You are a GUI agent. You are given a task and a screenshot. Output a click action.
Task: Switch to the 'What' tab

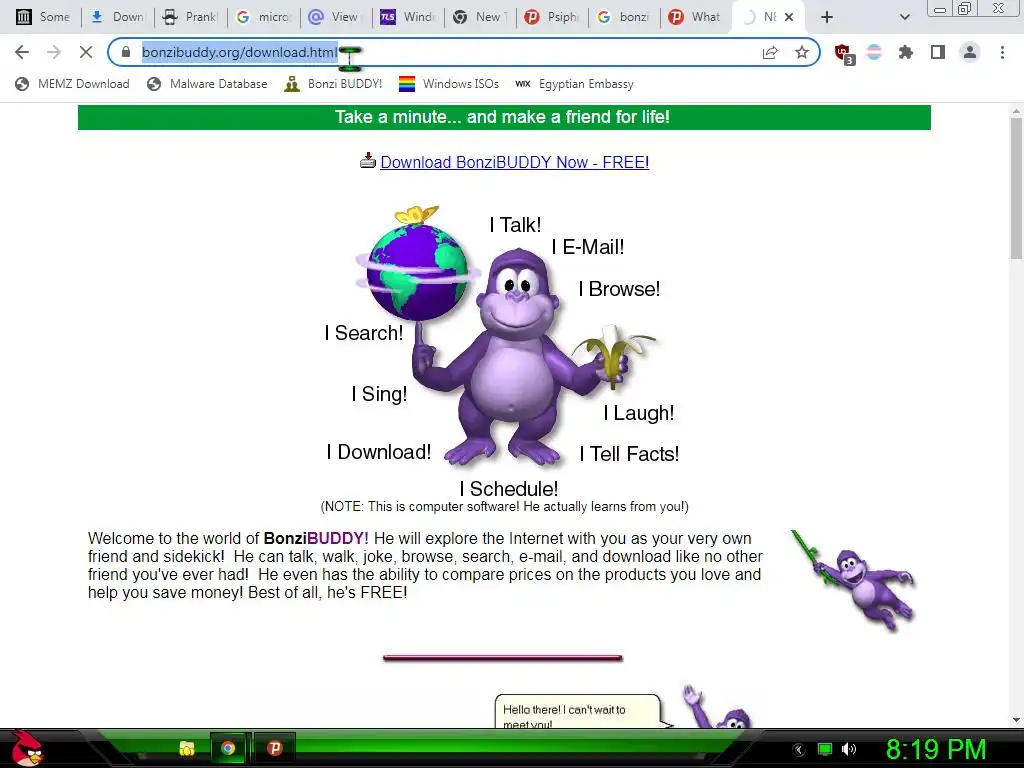696,17
